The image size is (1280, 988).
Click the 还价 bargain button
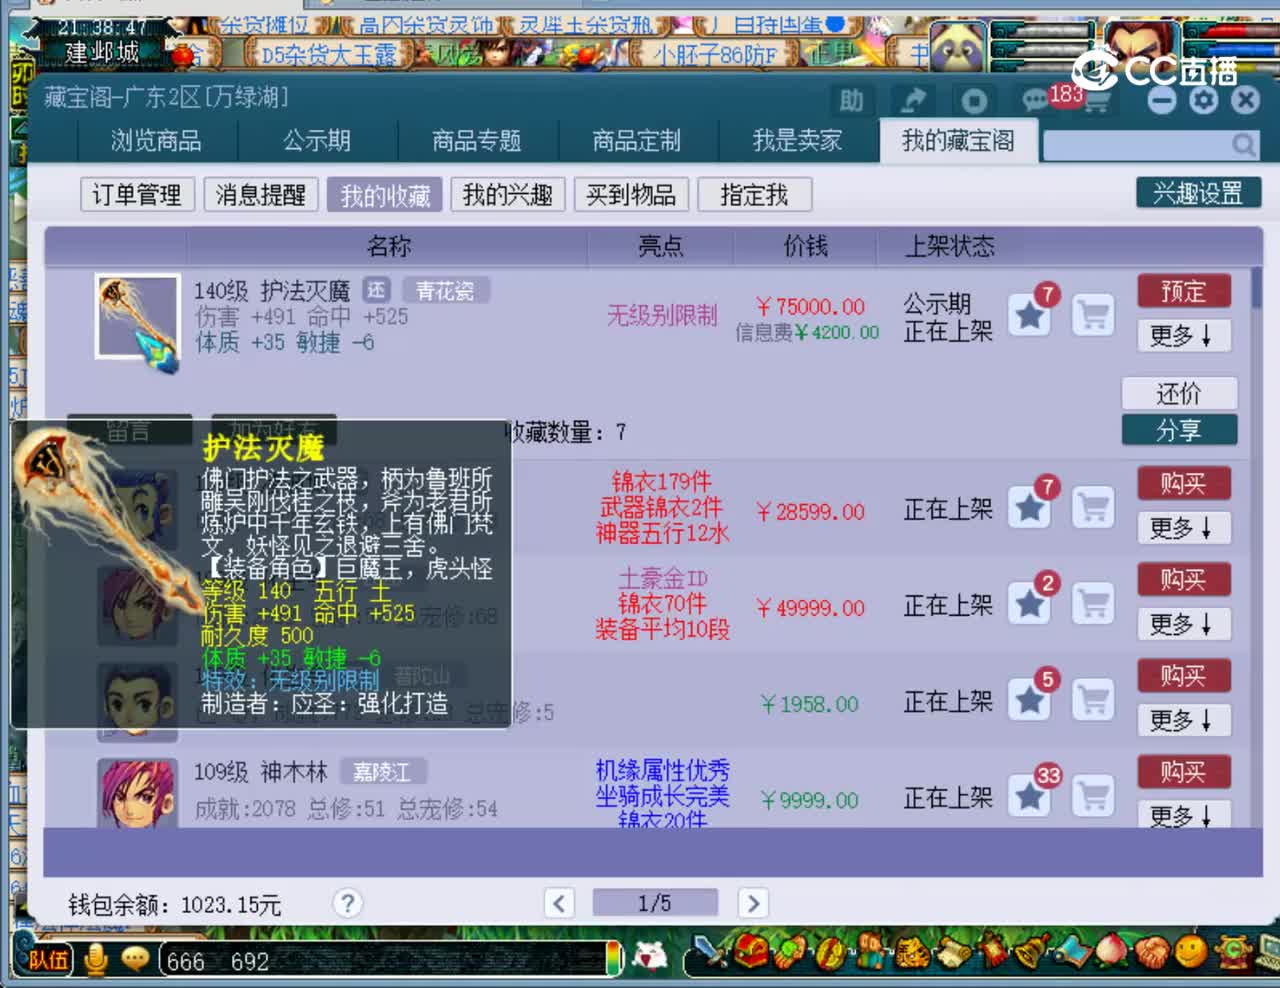click(1179, 393)
